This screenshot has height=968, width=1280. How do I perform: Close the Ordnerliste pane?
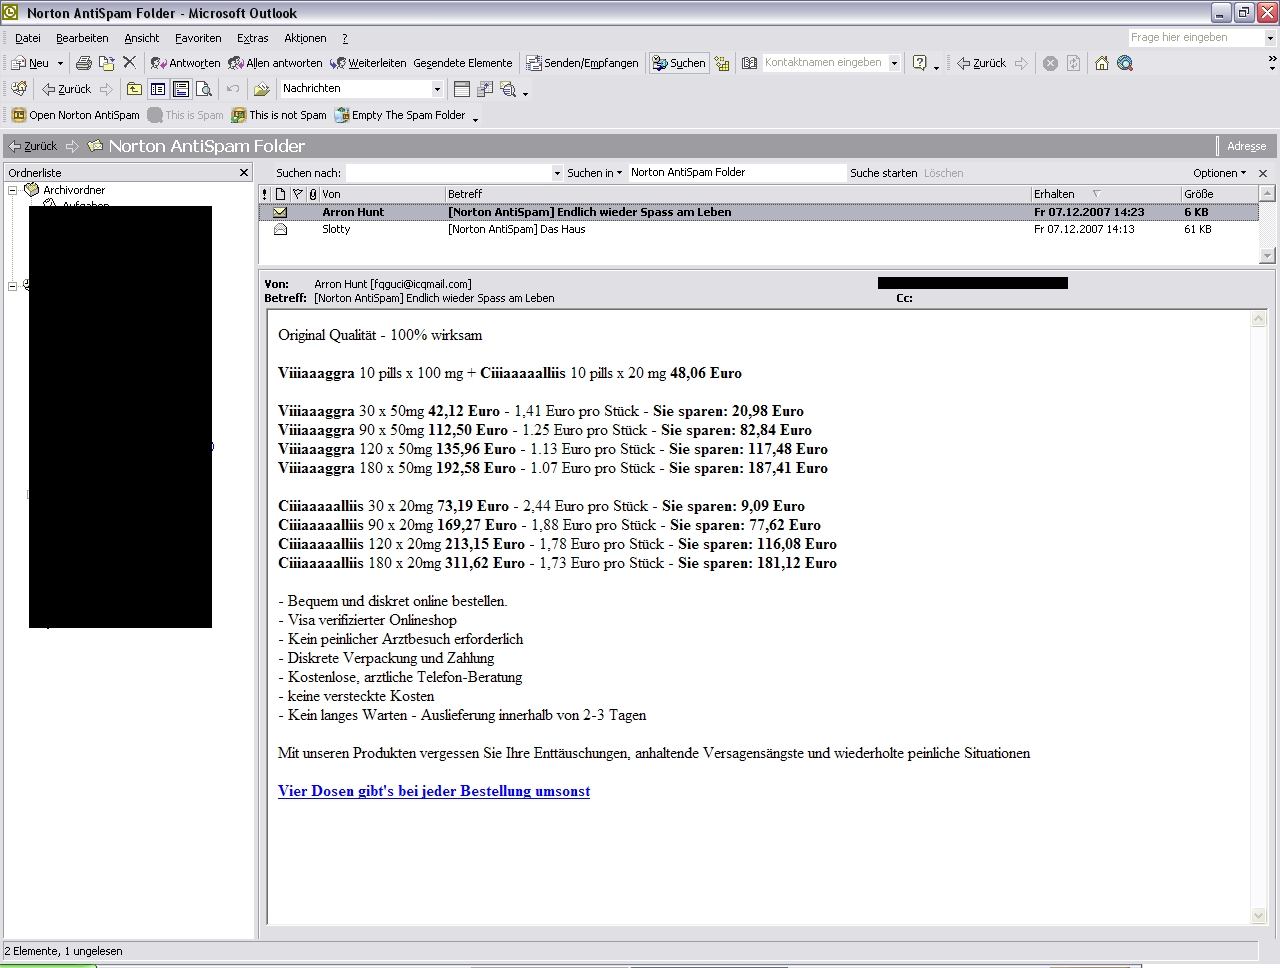pyautogui.click(x=244, y=173)
